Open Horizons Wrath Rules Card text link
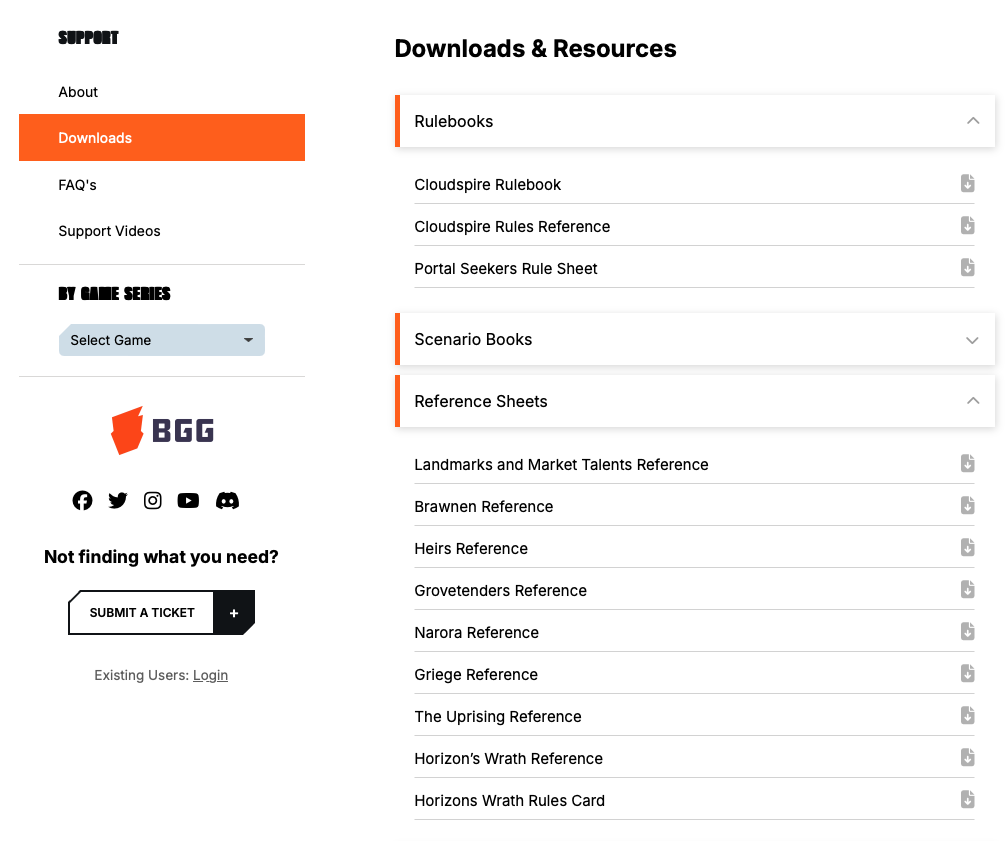Image resolution: width=1008 pixels, height=841 pixels. click(510, 800)
